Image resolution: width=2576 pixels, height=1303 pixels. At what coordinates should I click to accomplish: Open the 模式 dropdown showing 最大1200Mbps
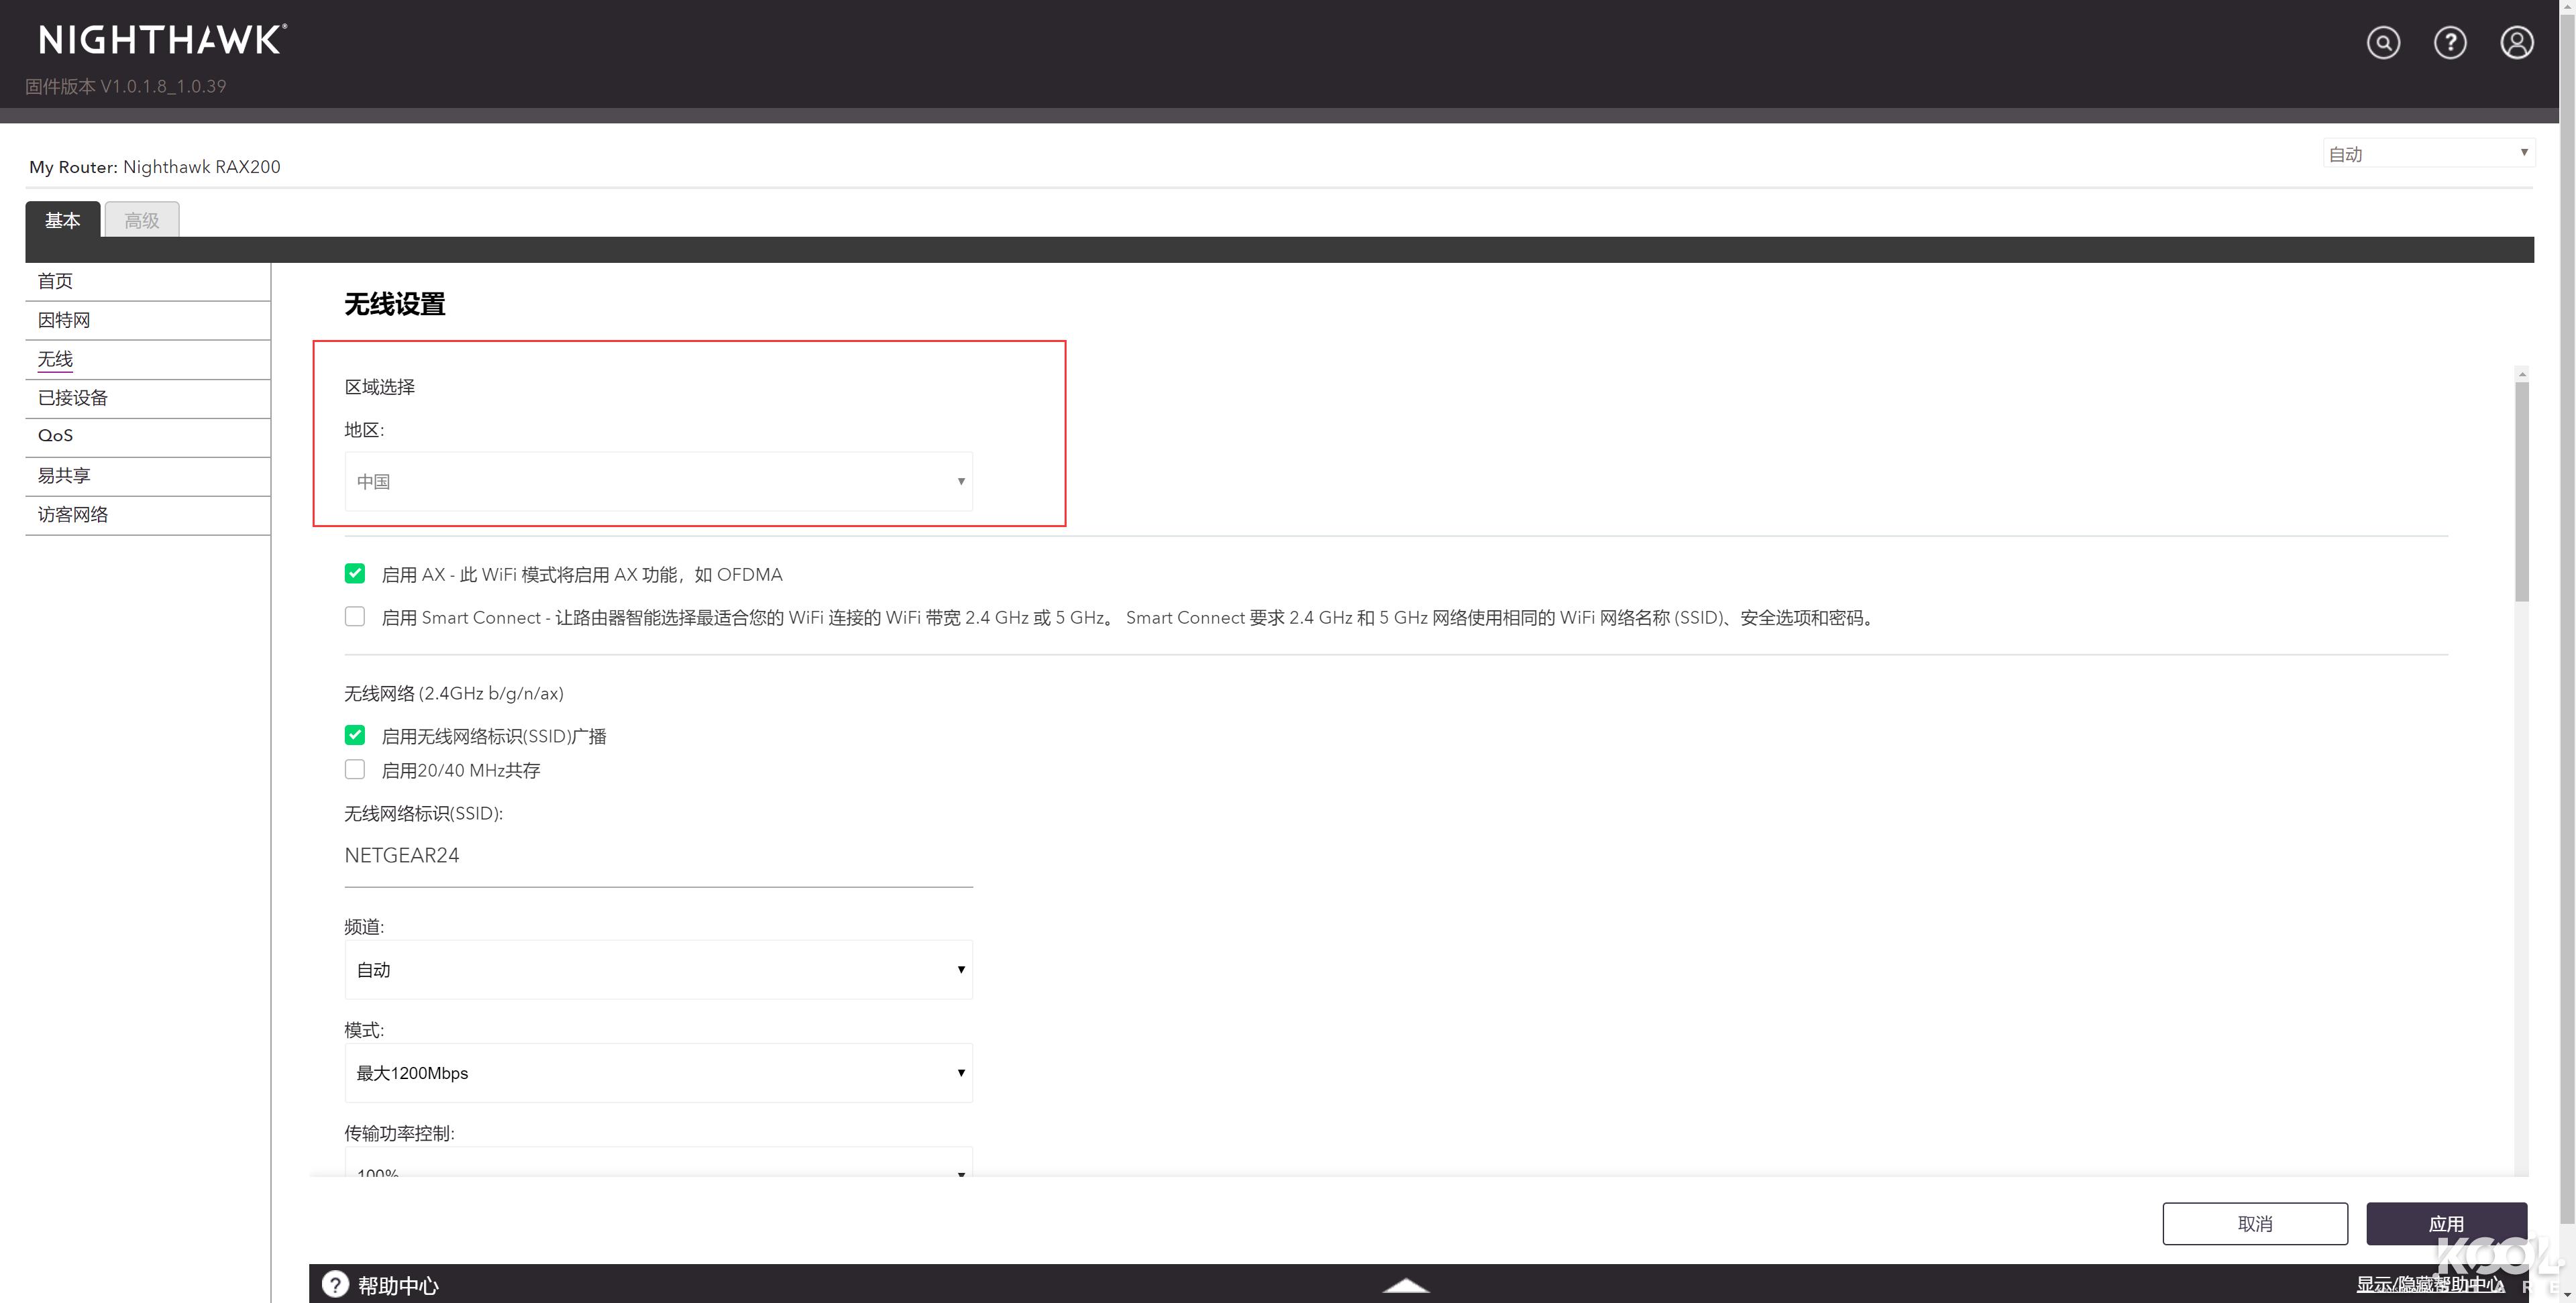pos(658,1072)
